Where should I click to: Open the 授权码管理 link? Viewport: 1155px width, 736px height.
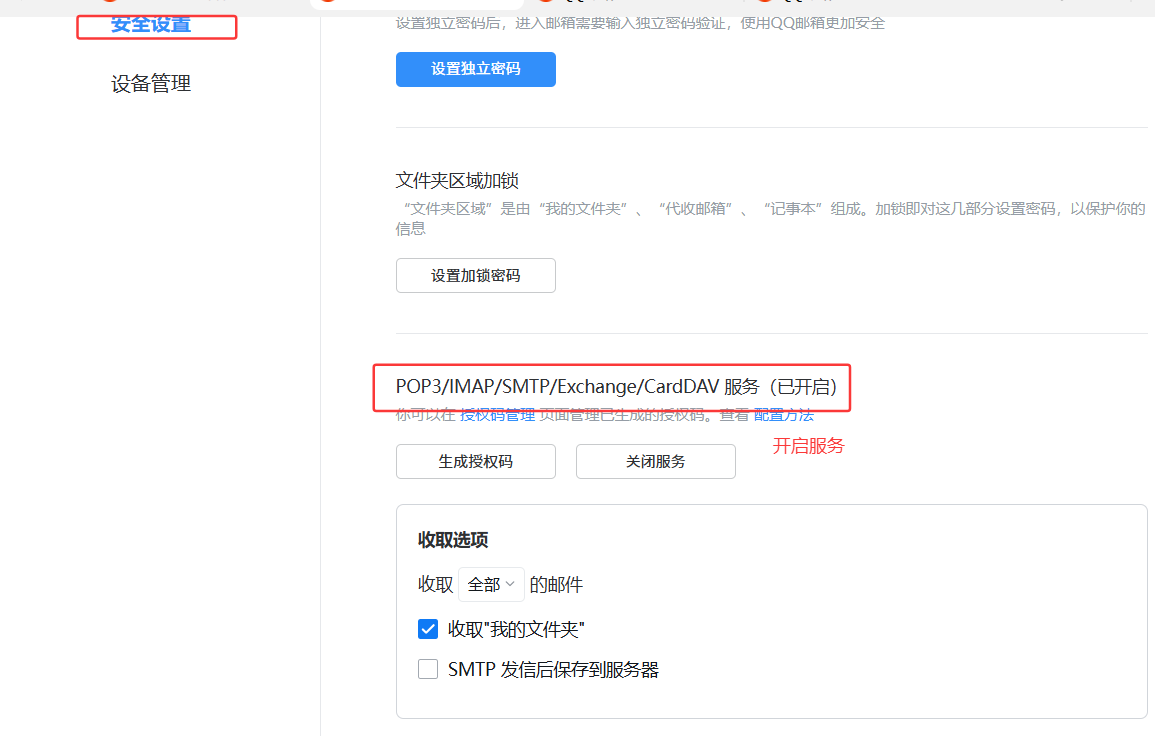click(497, 416)
